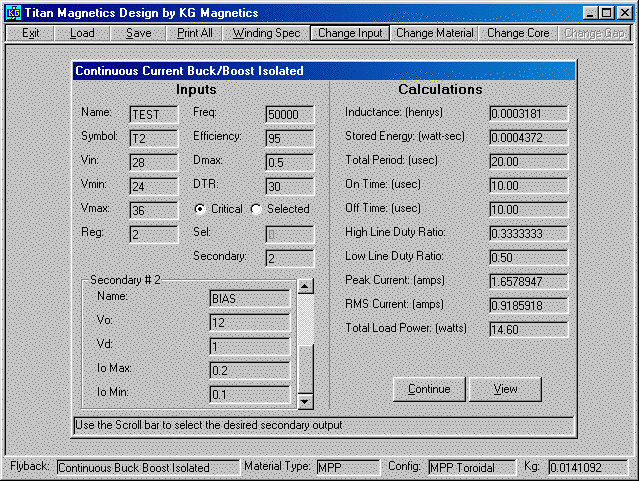
Task: Click Save in the toolbar
Action: [138, 33]
